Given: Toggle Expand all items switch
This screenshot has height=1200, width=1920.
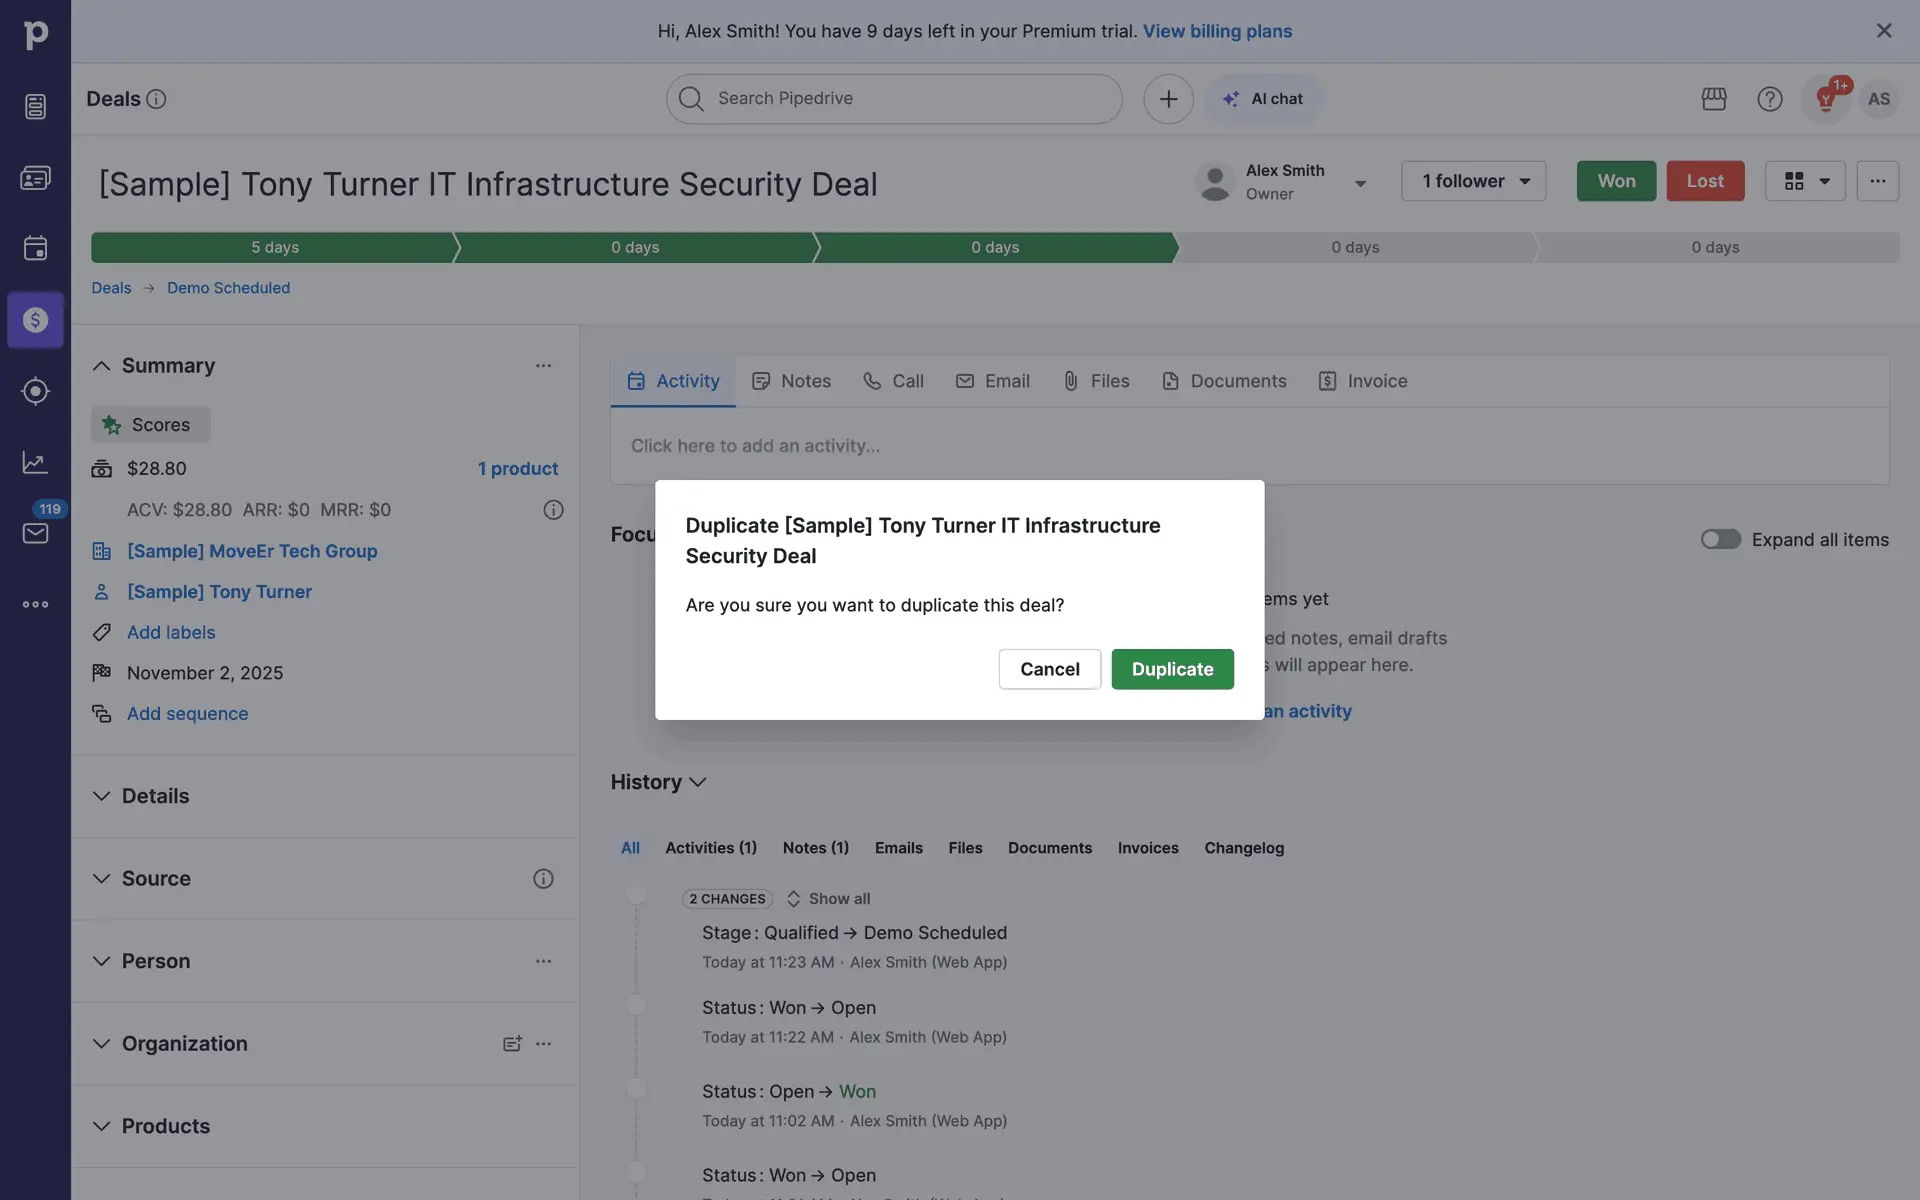Looking at the screenshot, I should tap(1720, 540).
